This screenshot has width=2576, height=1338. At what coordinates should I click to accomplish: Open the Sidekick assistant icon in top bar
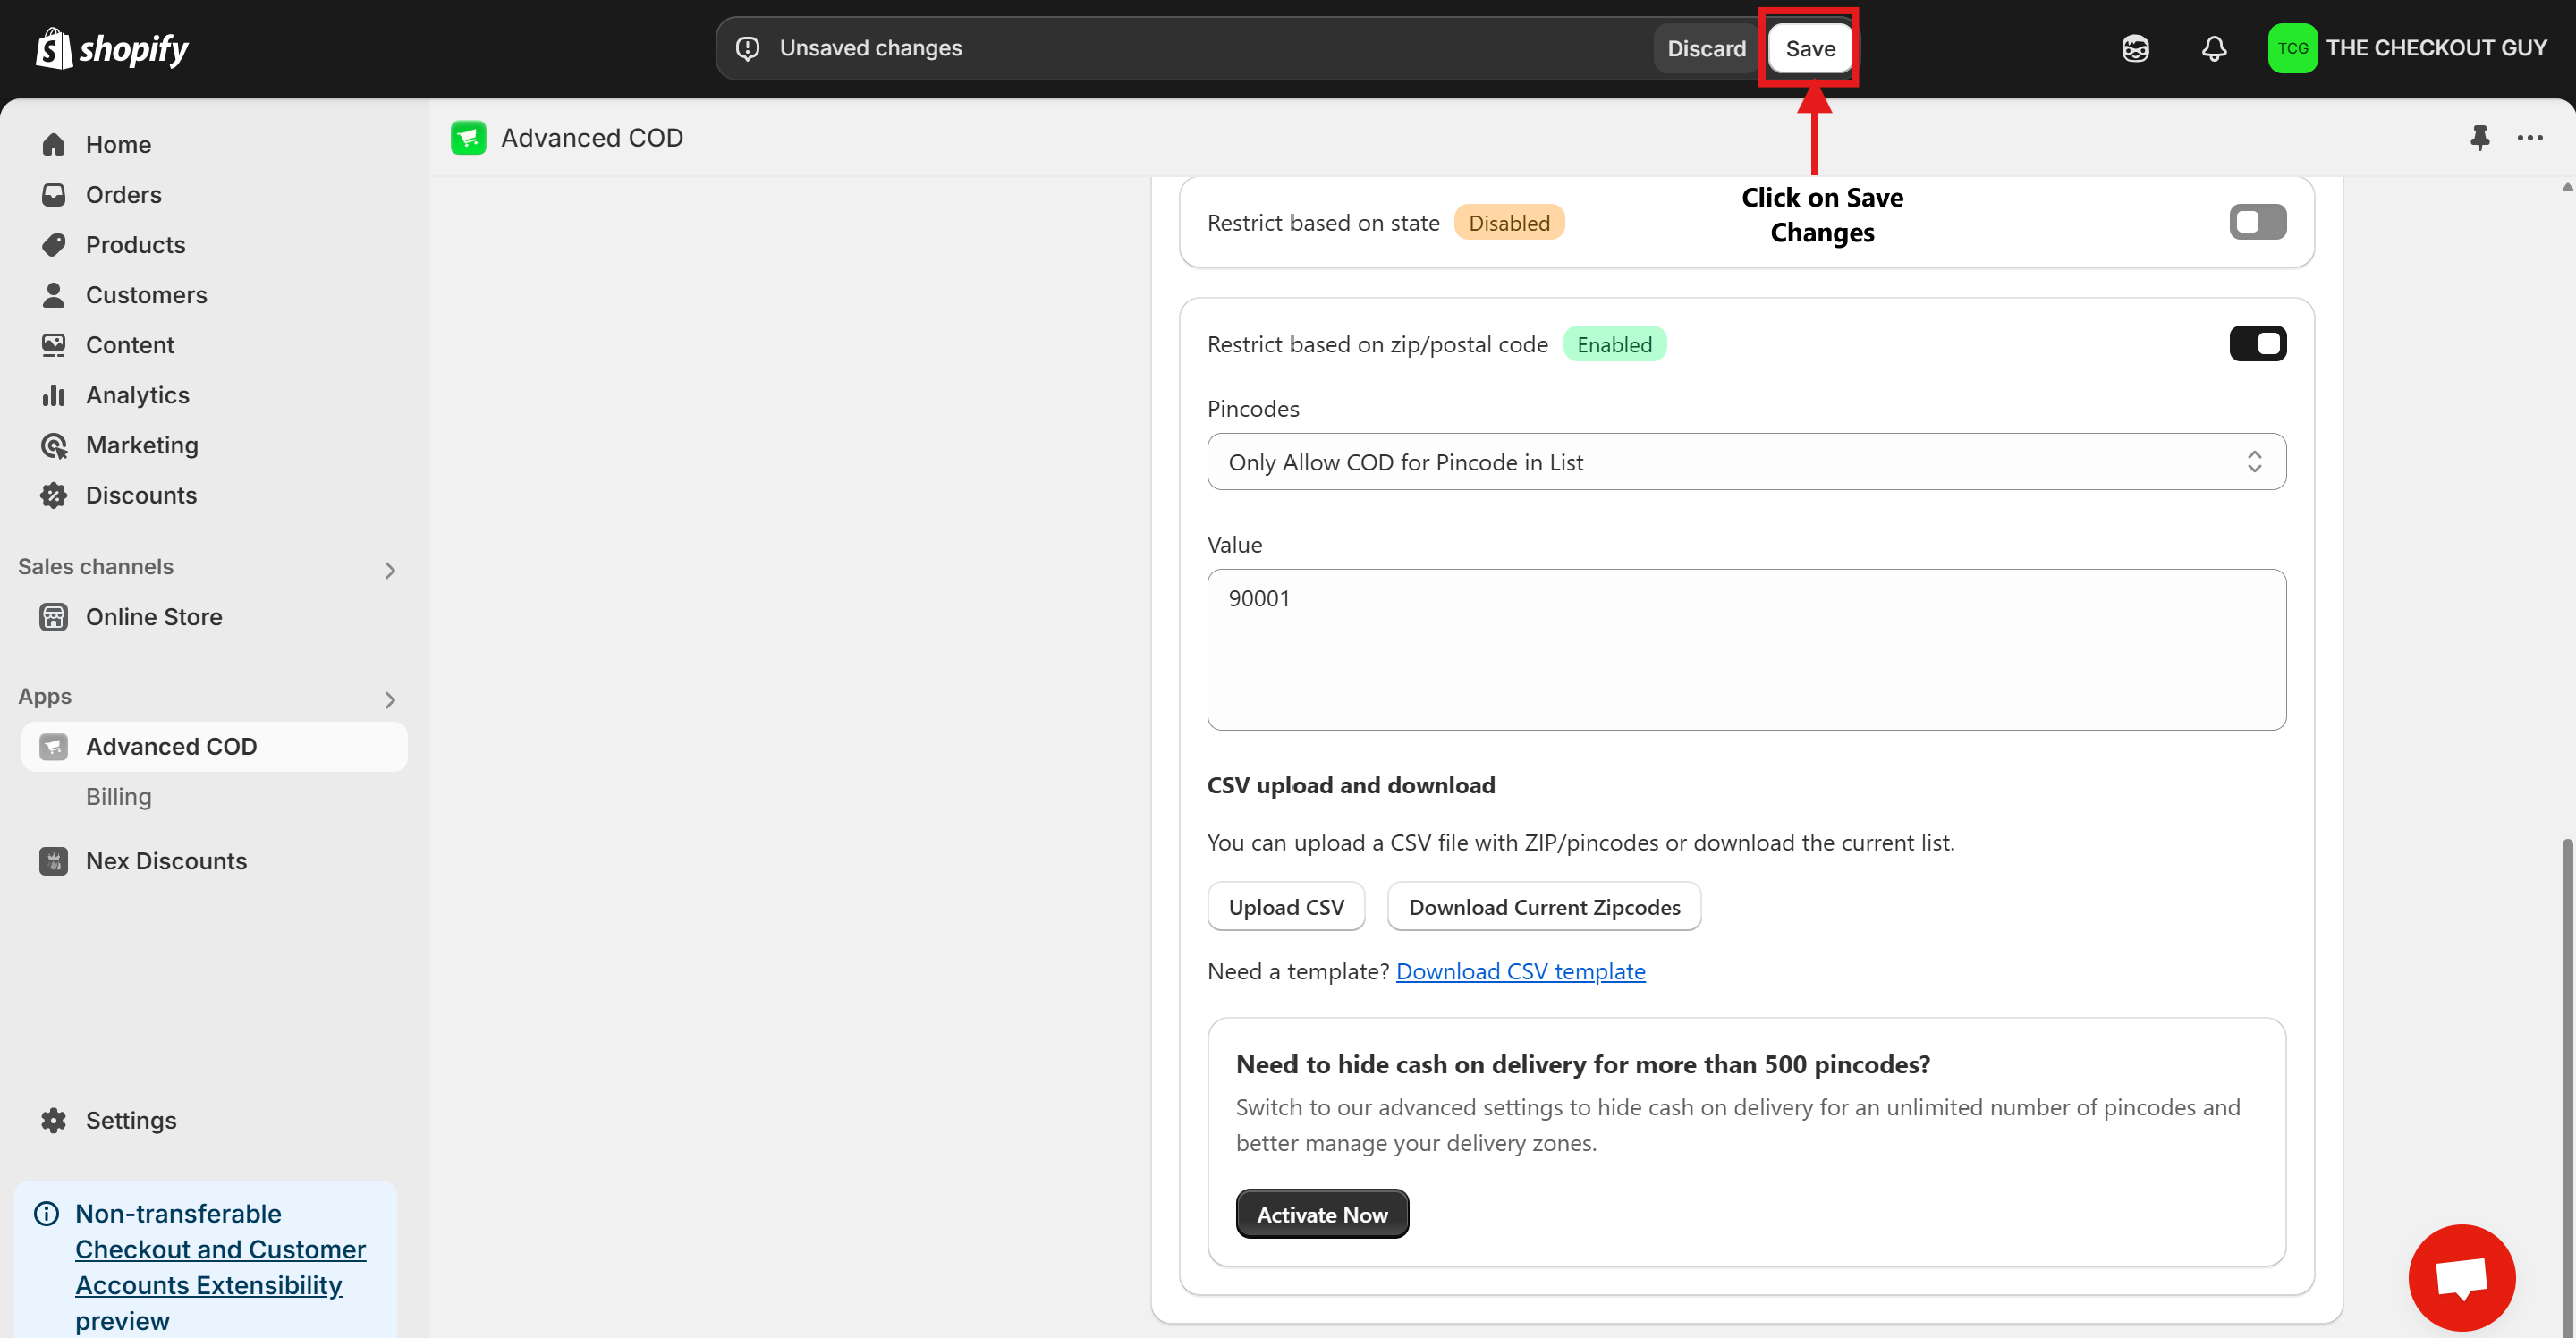click(x=2135, y=48)
